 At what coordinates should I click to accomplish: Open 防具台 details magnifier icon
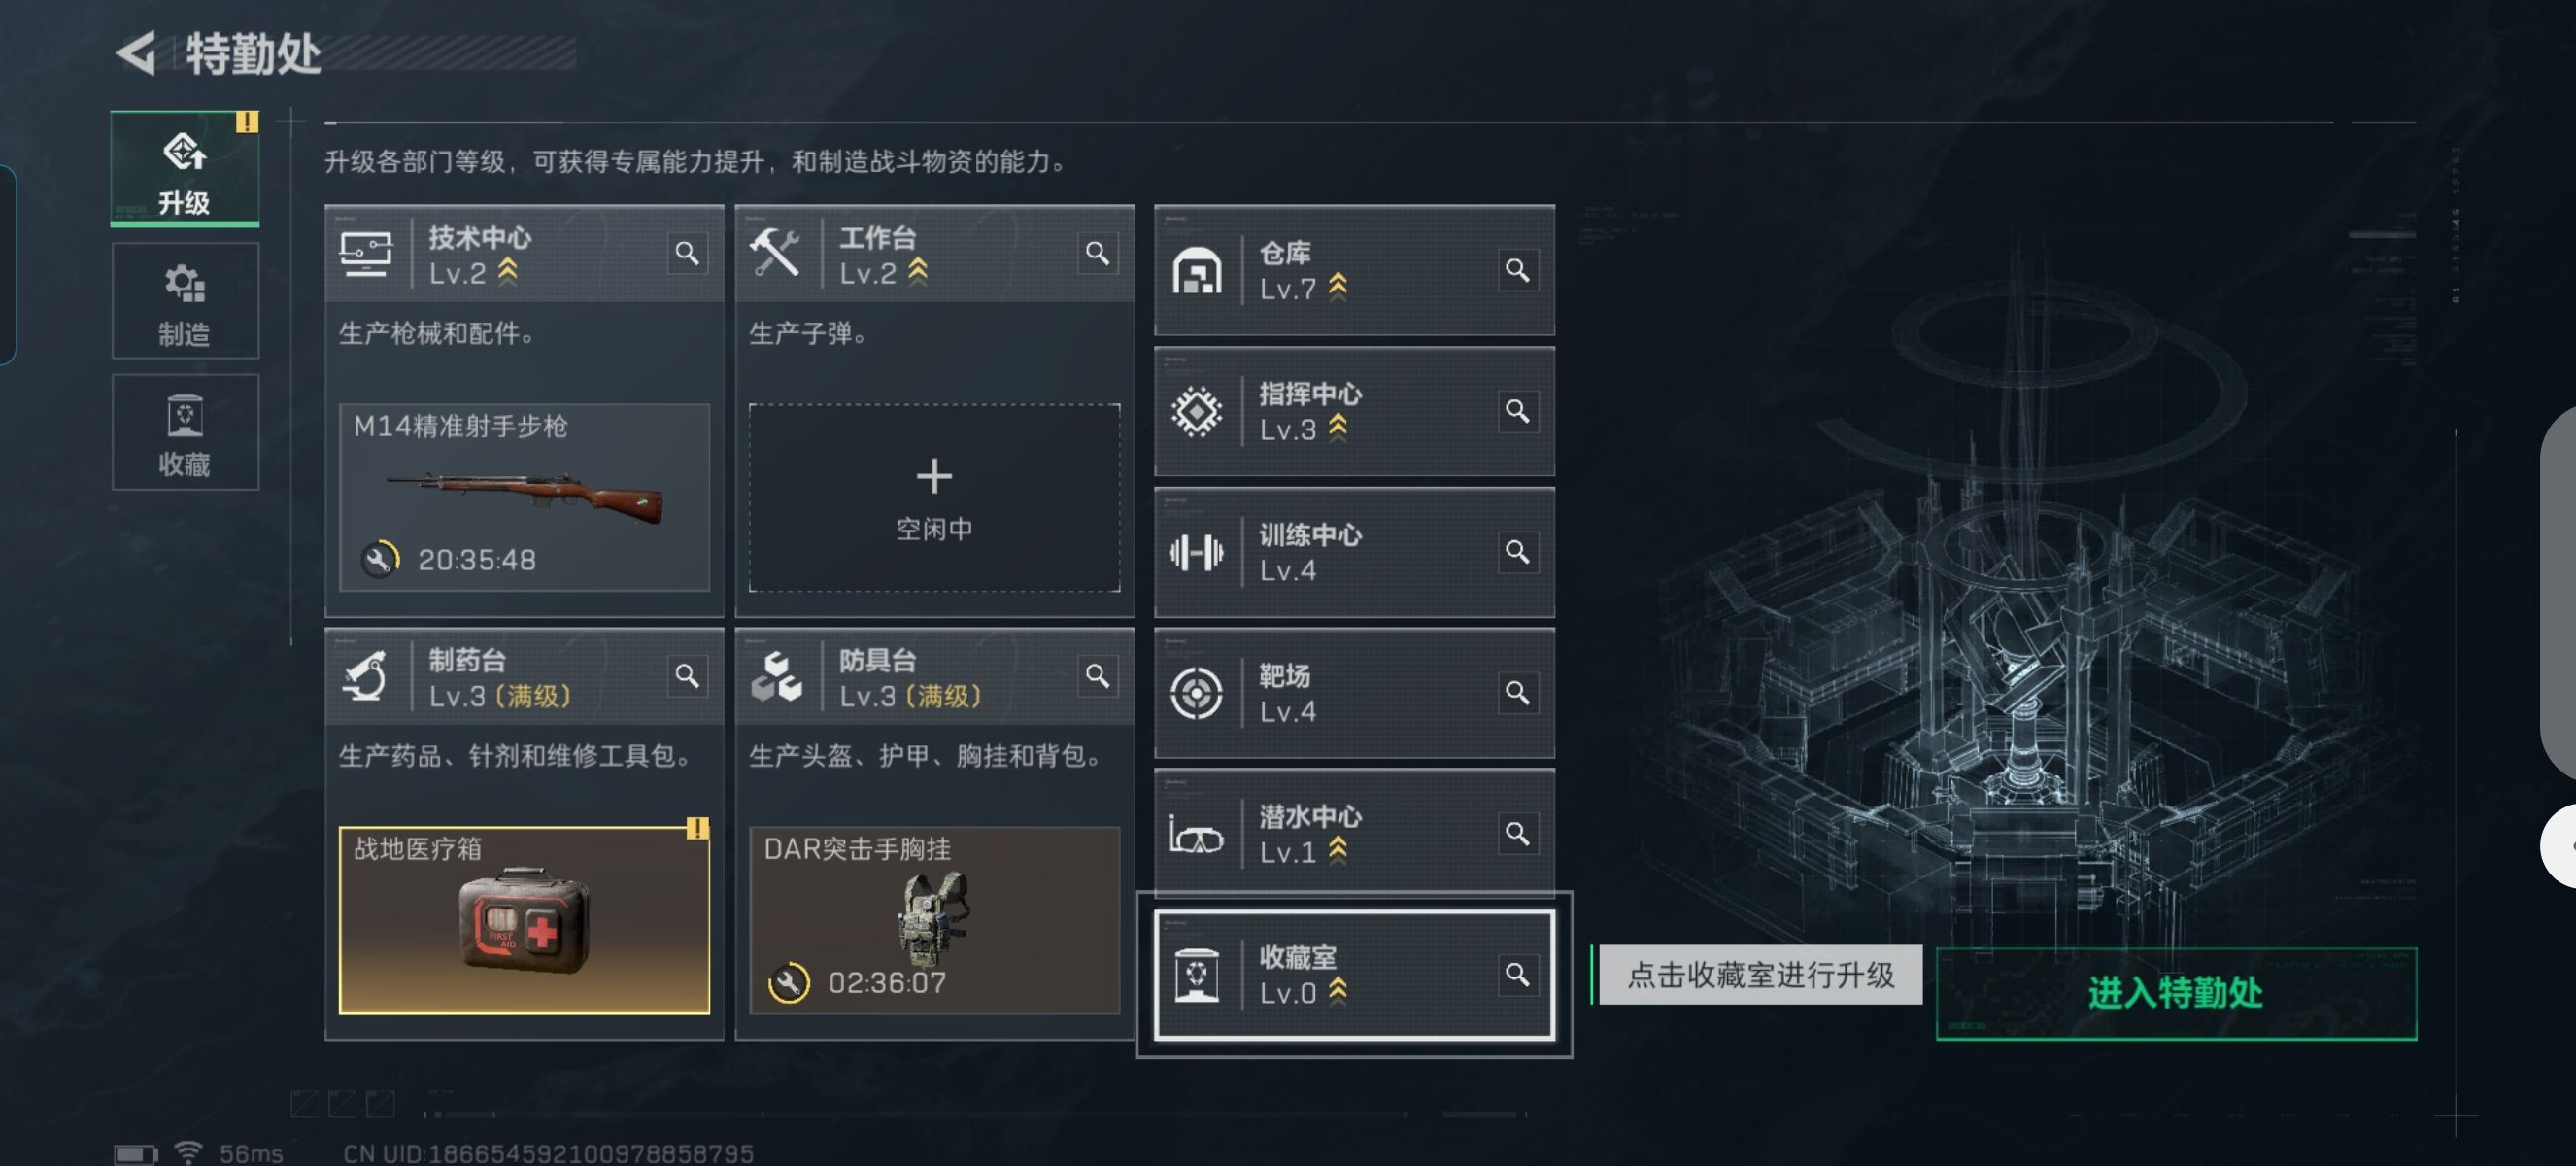coord(1097,677)
